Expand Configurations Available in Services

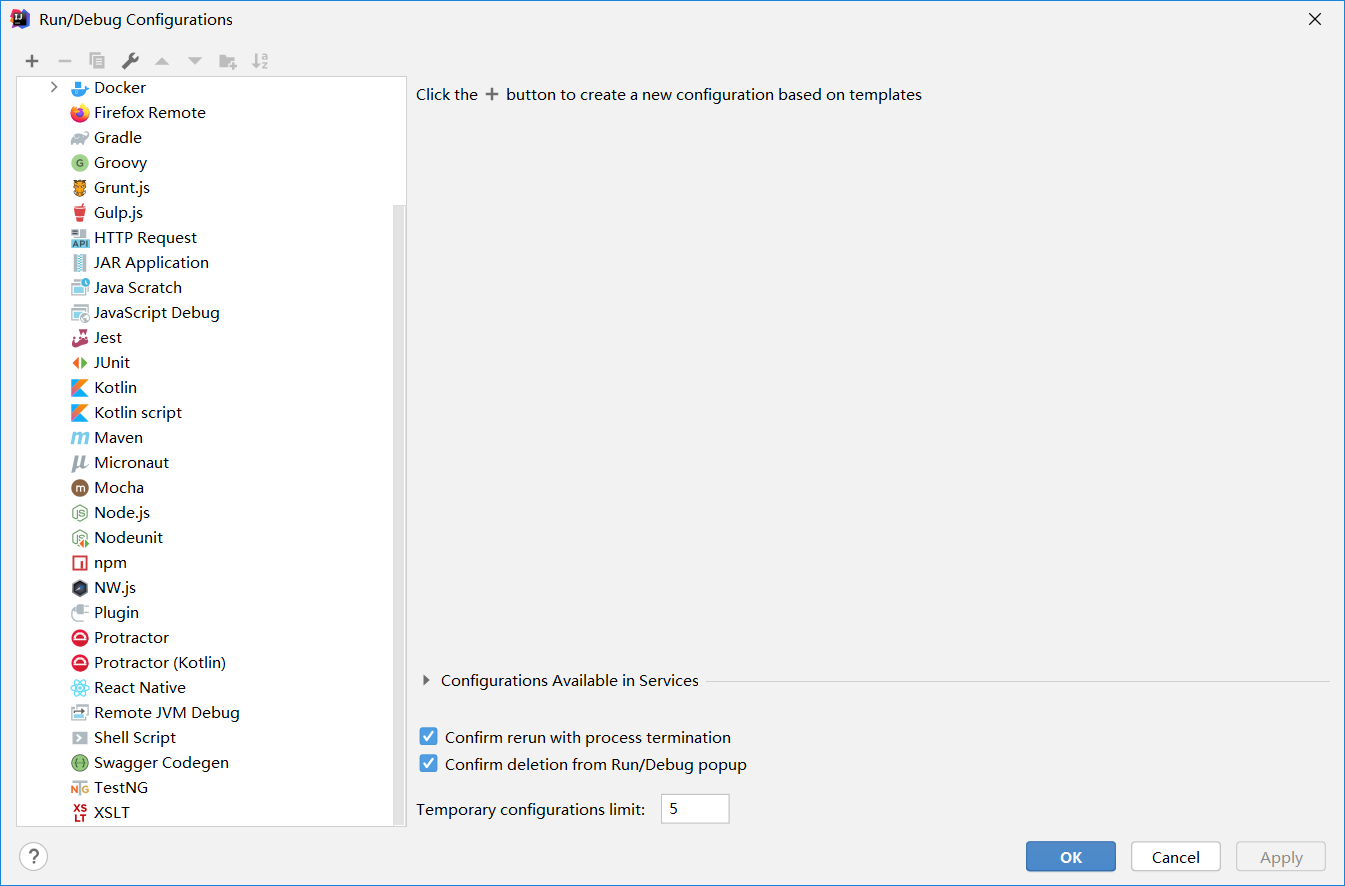[426, 681]
